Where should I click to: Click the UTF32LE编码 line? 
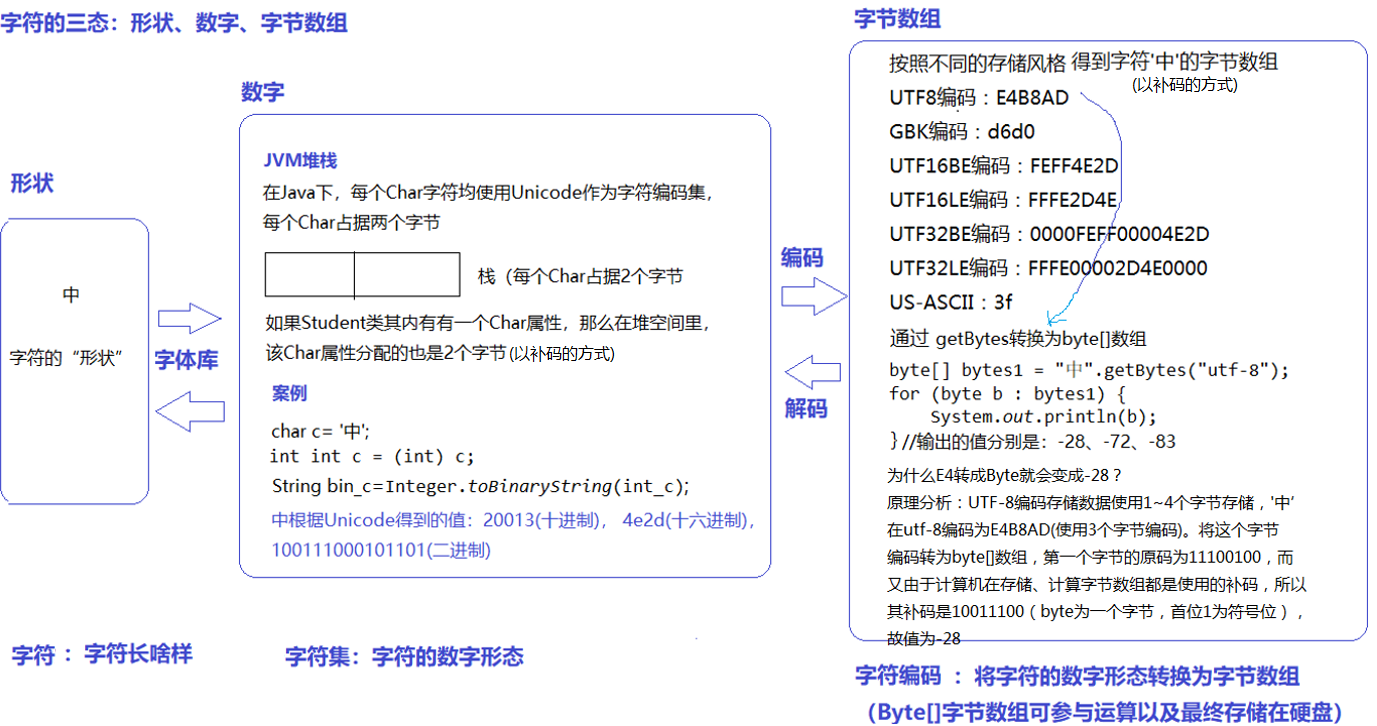[1048, 268]
